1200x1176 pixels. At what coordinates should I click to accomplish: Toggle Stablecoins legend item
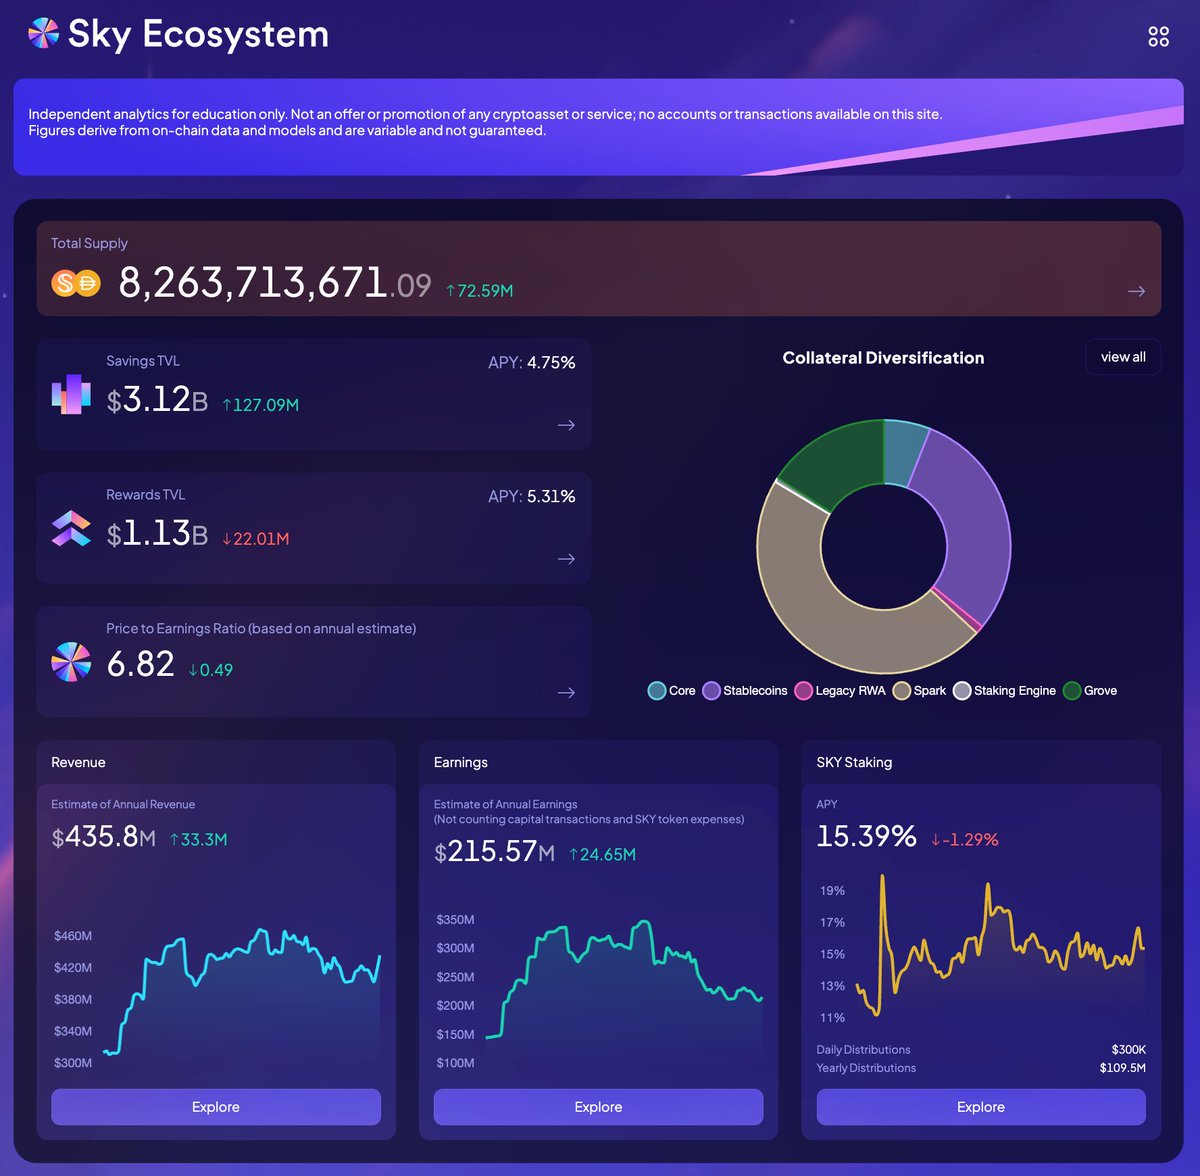click(x=745, y=691)
